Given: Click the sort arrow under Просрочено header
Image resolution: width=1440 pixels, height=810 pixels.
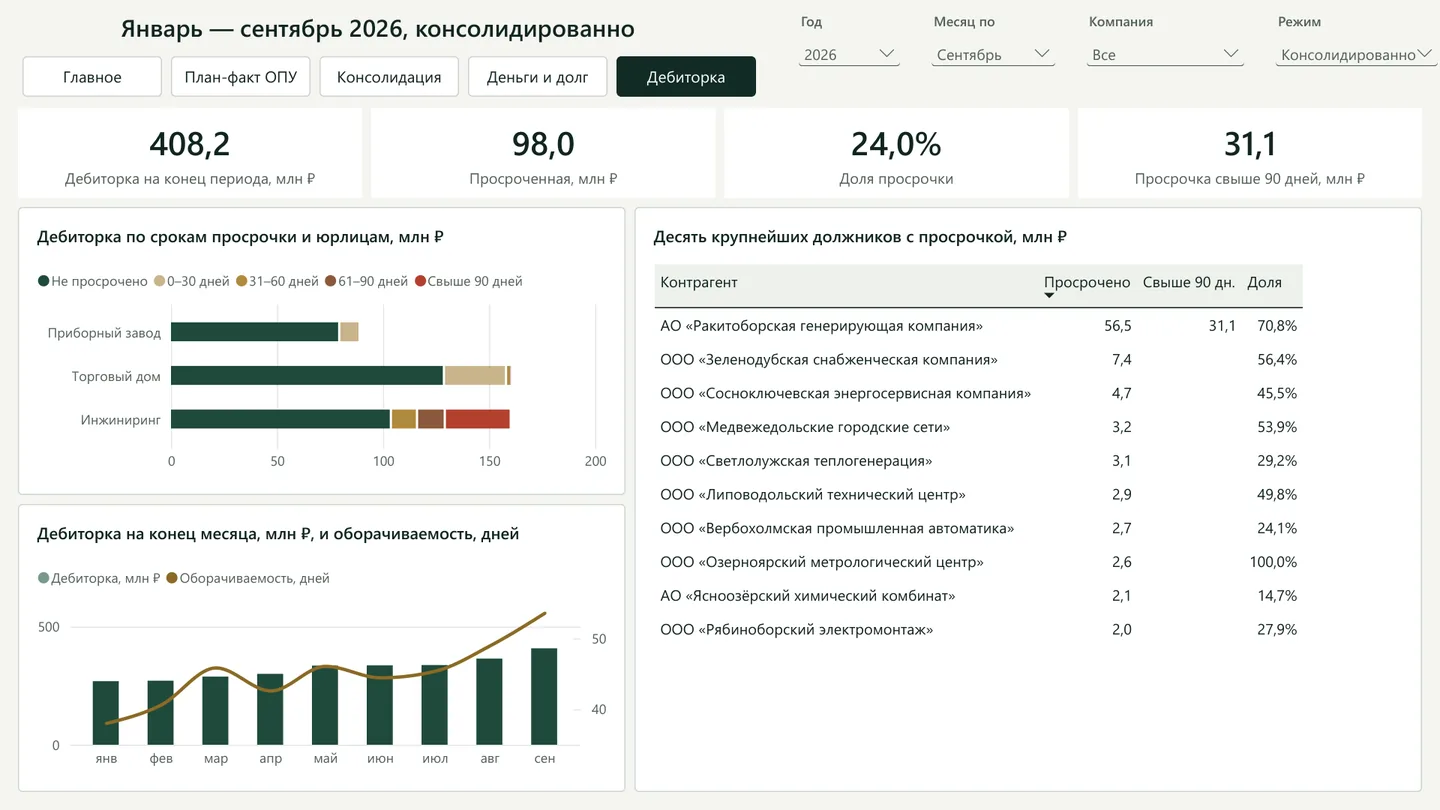Looking at the screenshot, I should pyautogui.click(x=1049, y=296).
